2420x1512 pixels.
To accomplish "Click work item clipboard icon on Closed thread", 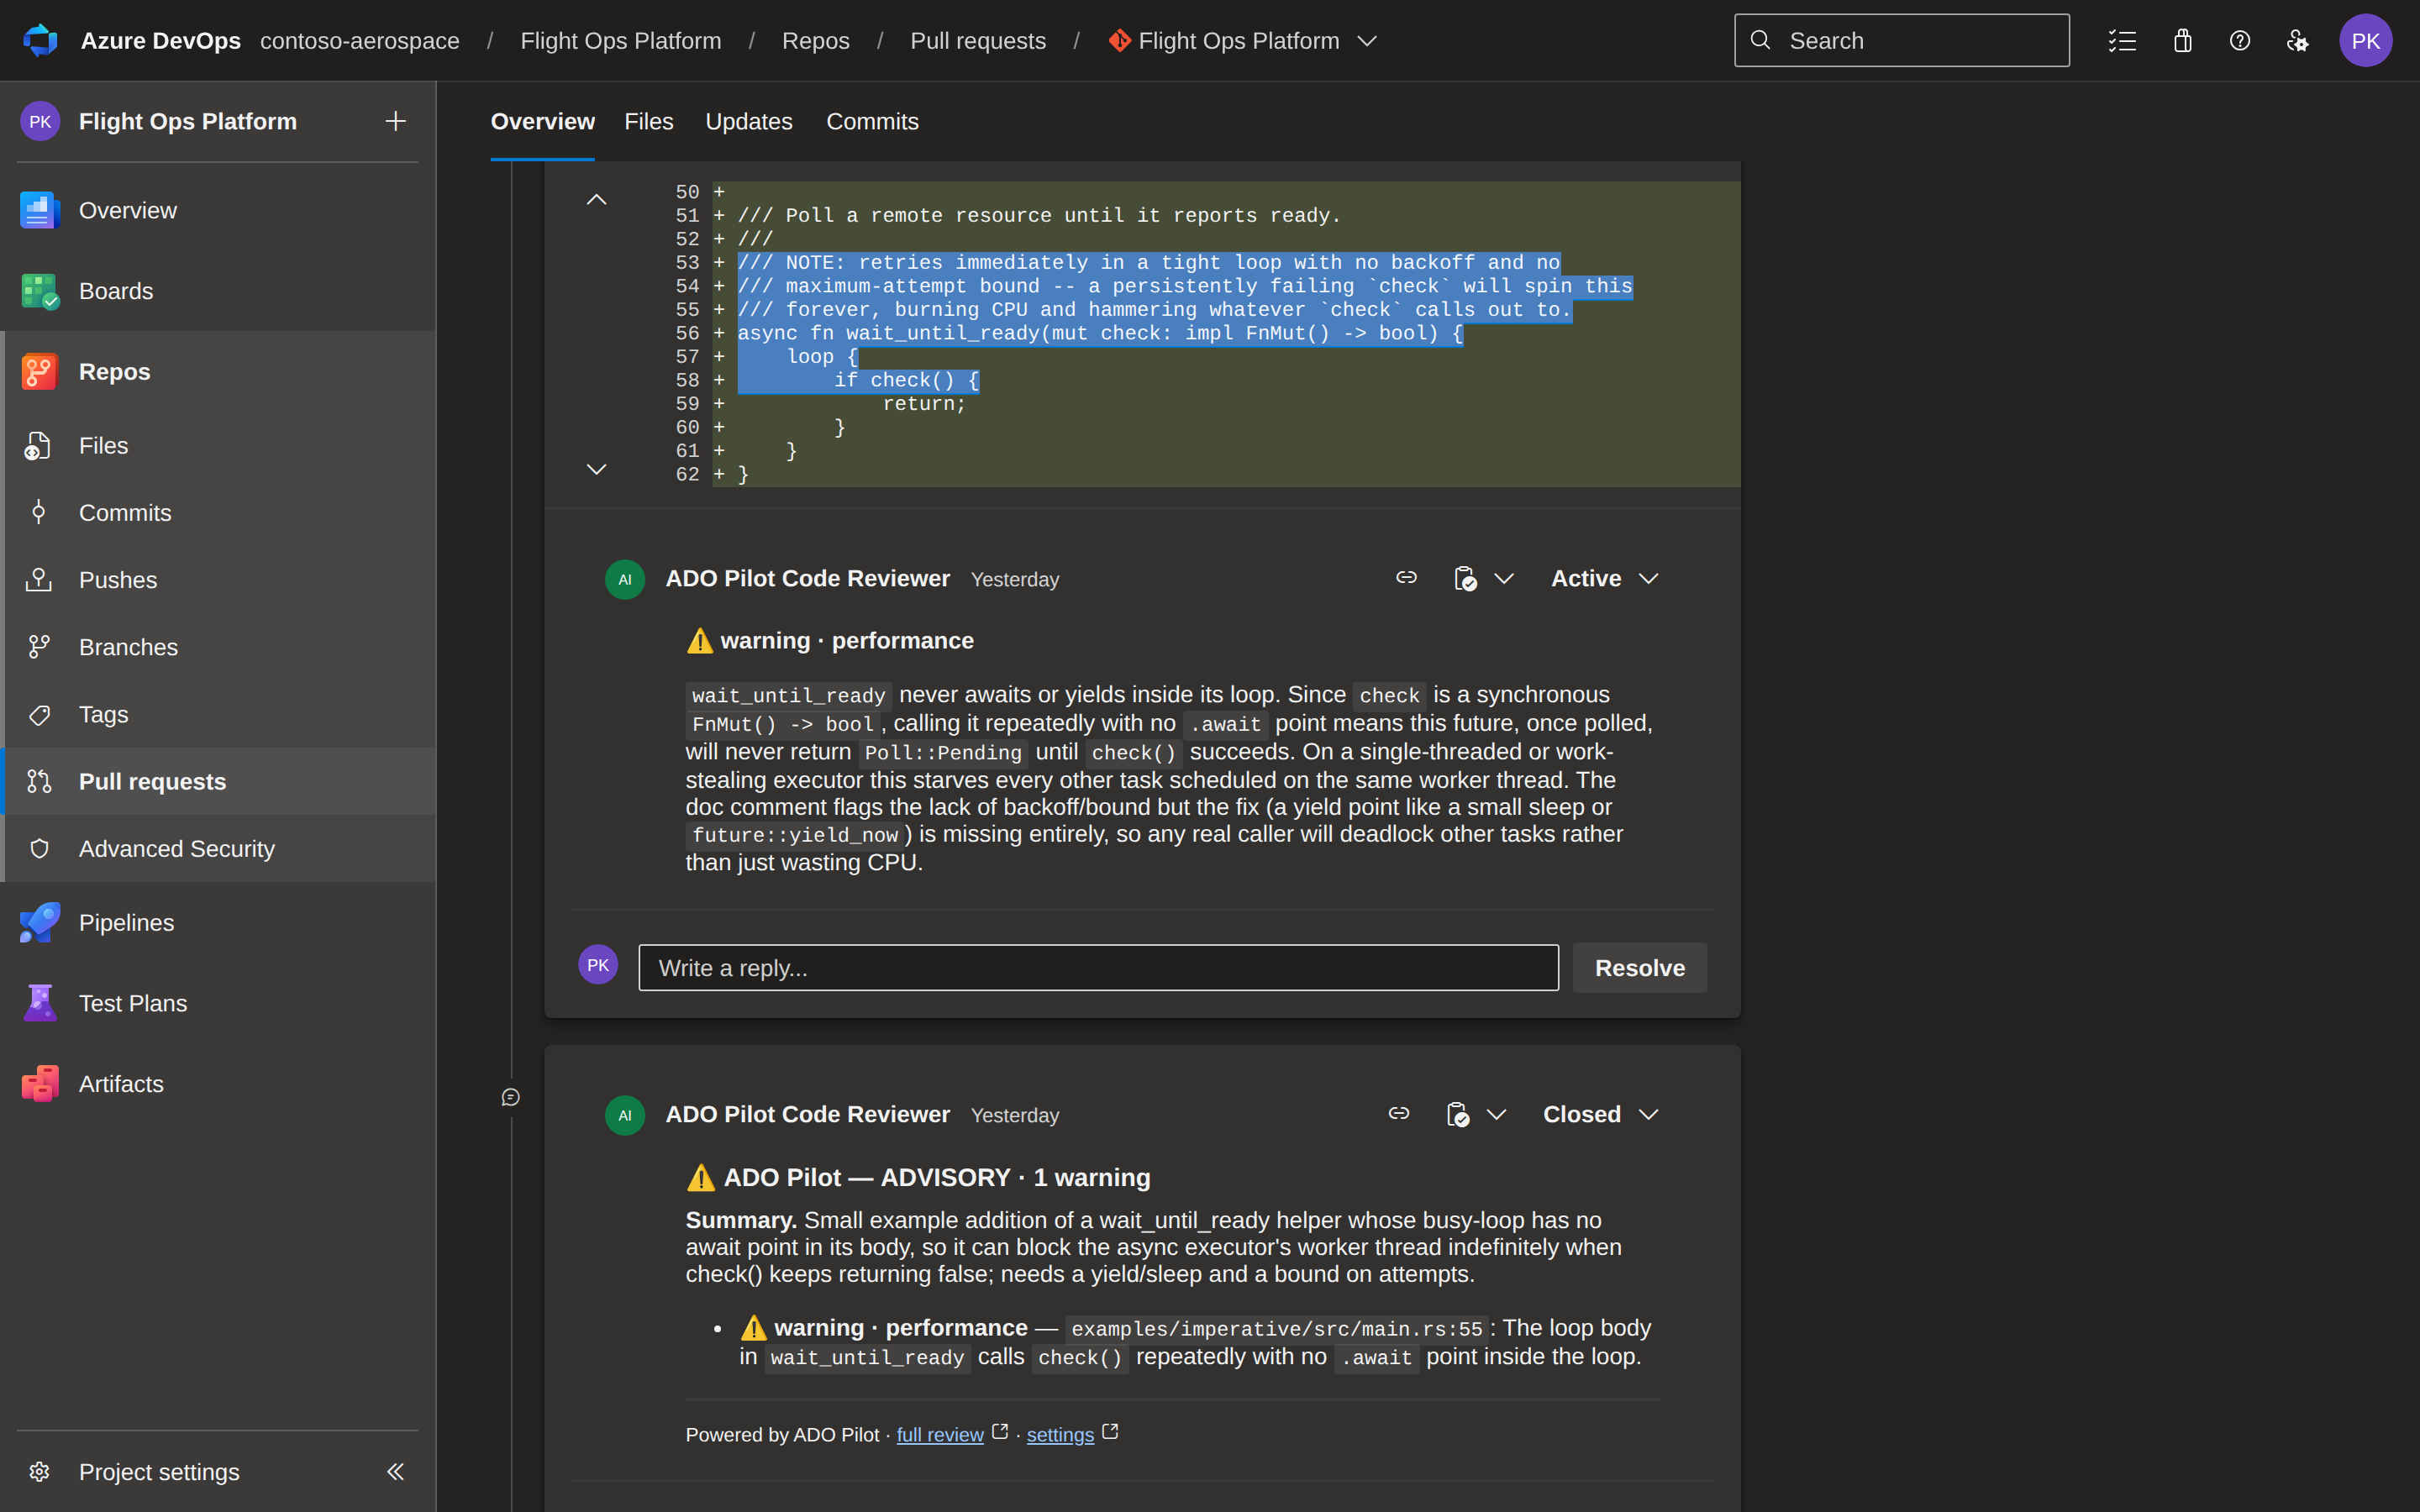I will [x=1458, y=1114].
